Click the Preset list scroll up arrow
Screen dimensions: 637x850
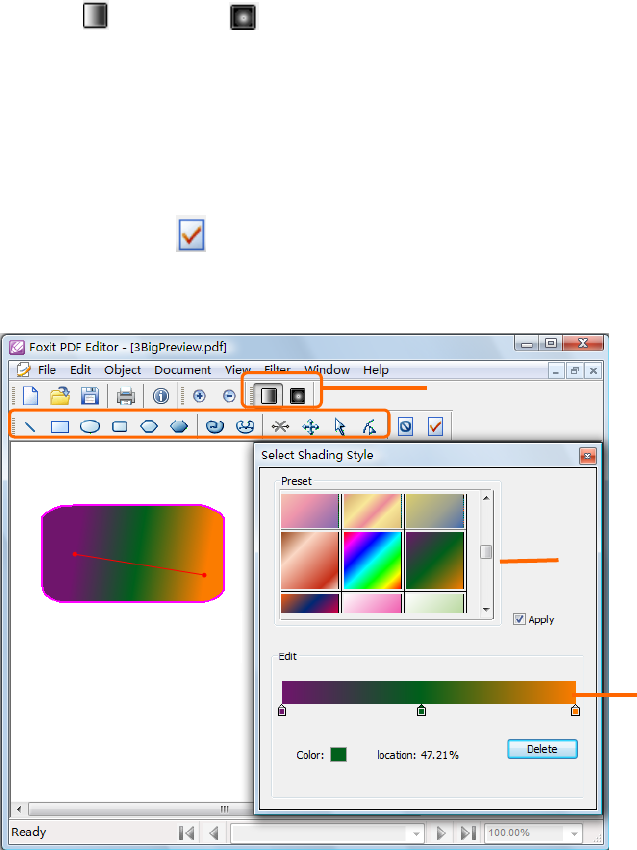coord(486,498)
